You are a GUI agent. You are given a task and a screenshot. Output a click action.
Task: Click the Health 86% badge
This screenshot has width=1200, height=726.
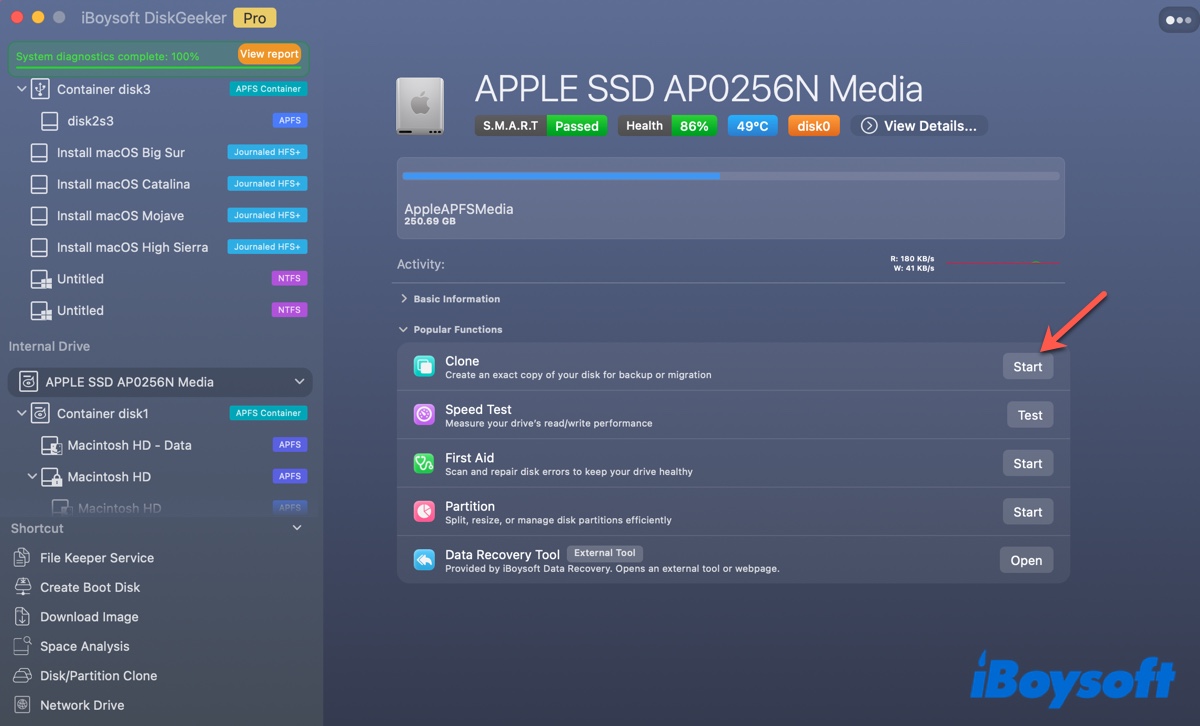(x=667, y=126)
